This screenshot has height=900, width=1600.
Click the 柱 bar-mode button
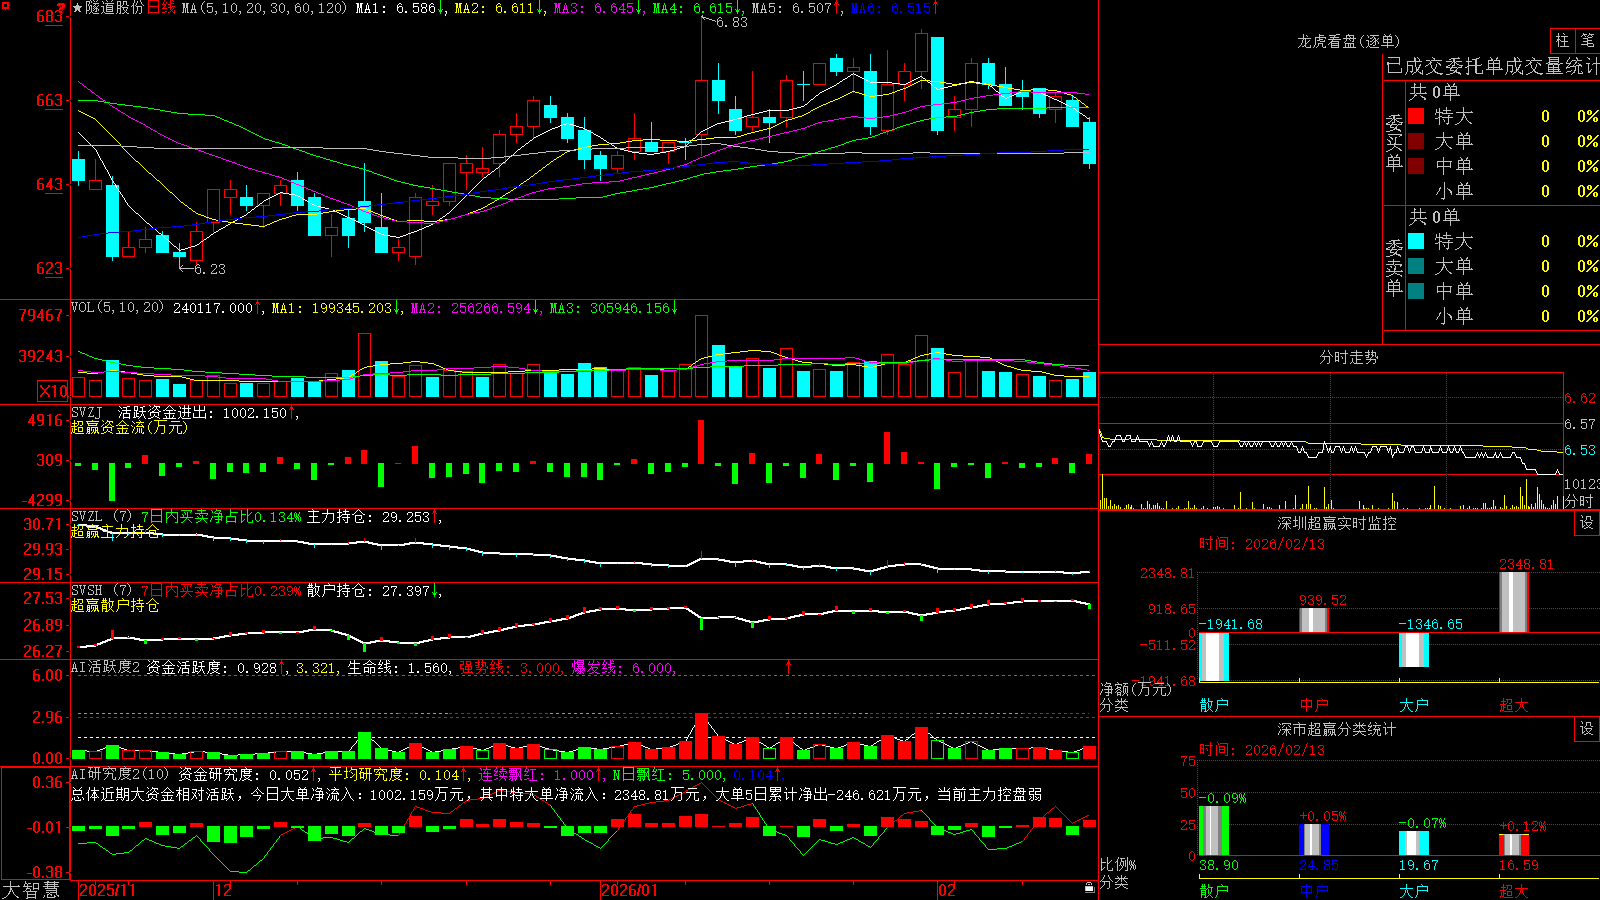(1561, 40)
